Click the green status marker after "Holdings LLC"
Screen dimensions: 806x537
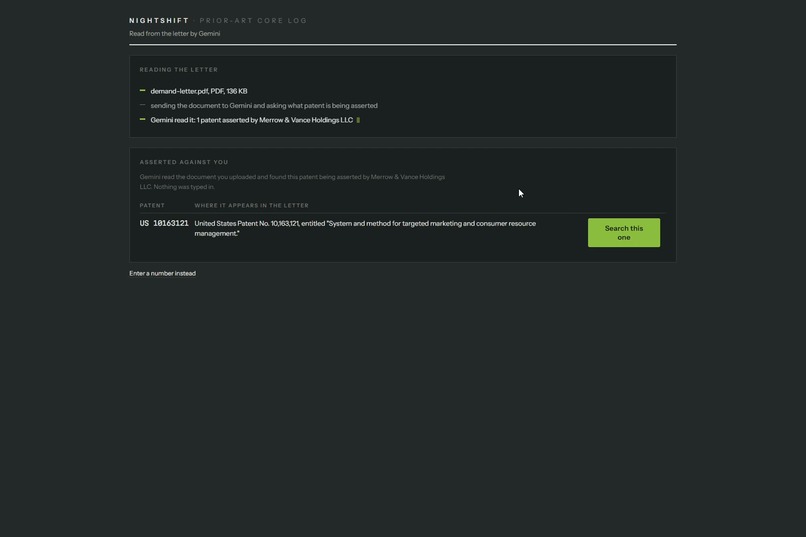click(x=358, y=120)
